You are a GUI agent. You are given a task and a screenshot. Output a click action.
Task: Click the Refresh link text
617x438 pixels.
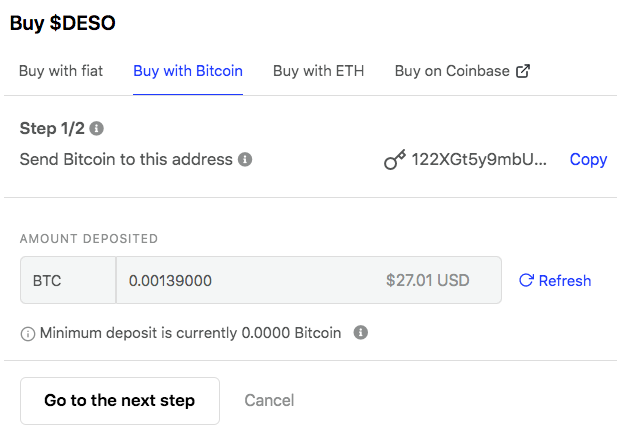coord(565,281)
